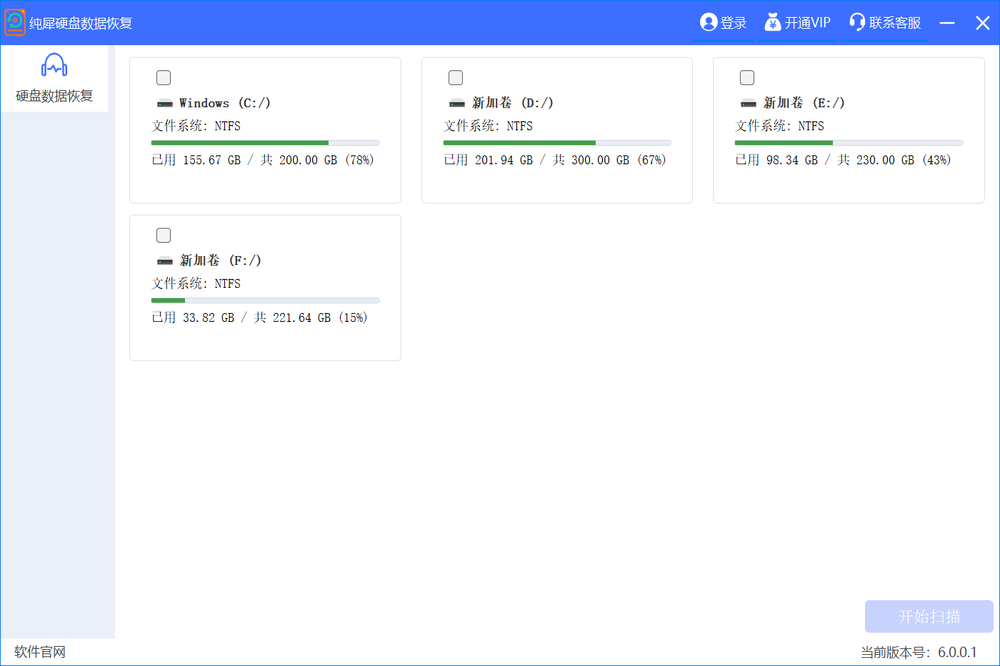The image size is (1000, 666).
Task: Click the login user icon
Action: click(709, 22)
